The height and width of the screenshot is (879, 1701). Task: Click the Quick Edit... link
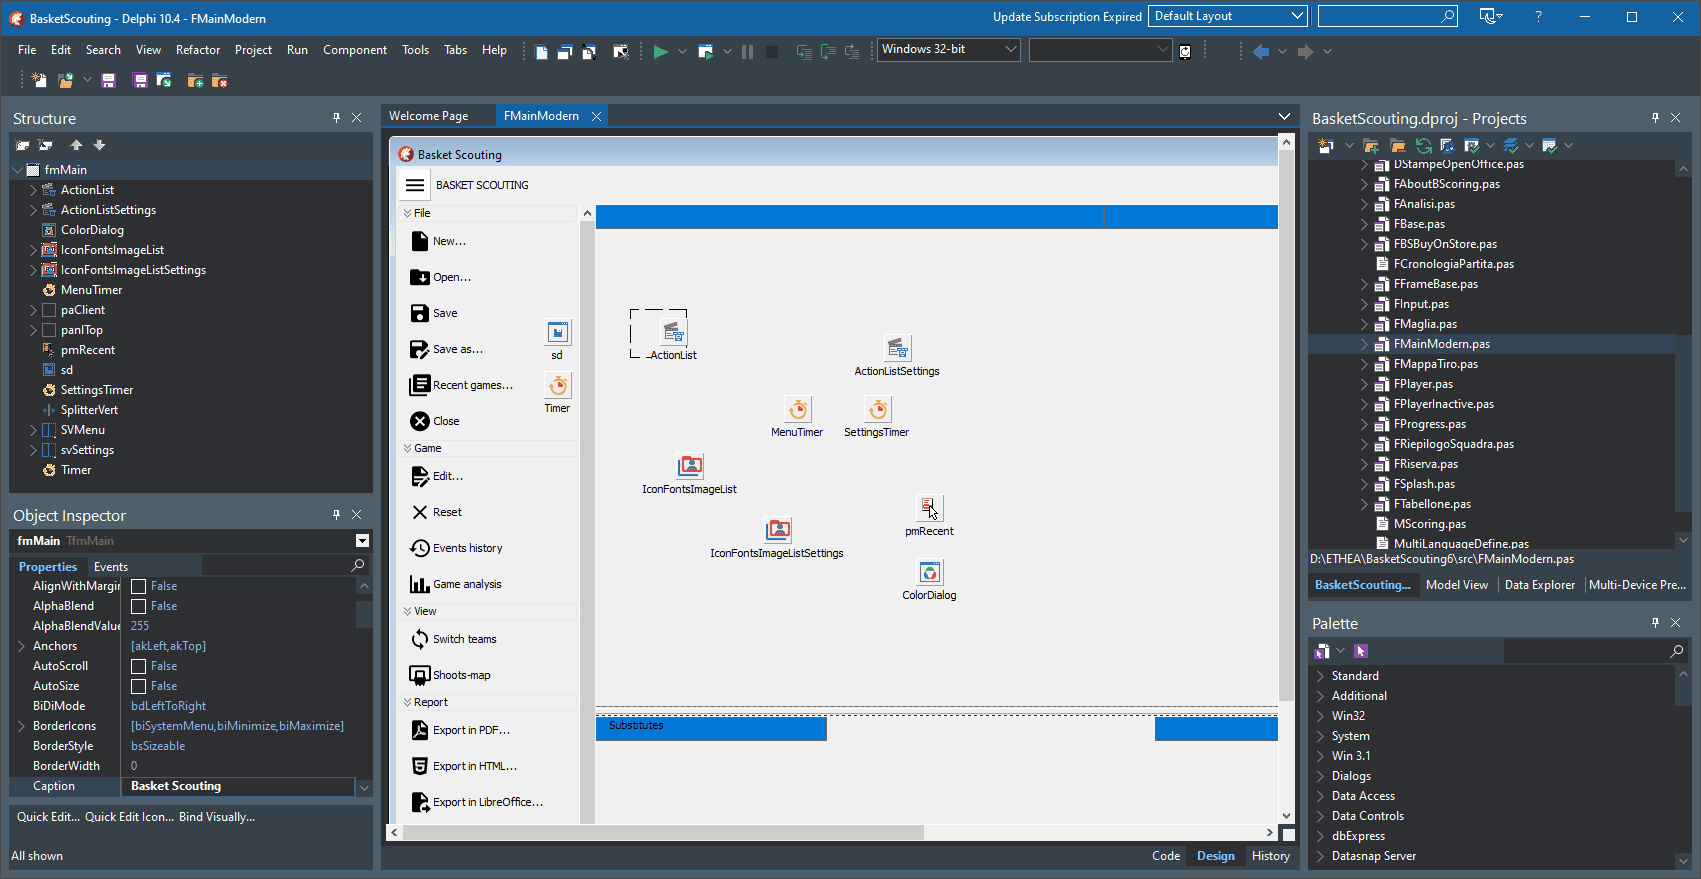(x=48, y=817)
